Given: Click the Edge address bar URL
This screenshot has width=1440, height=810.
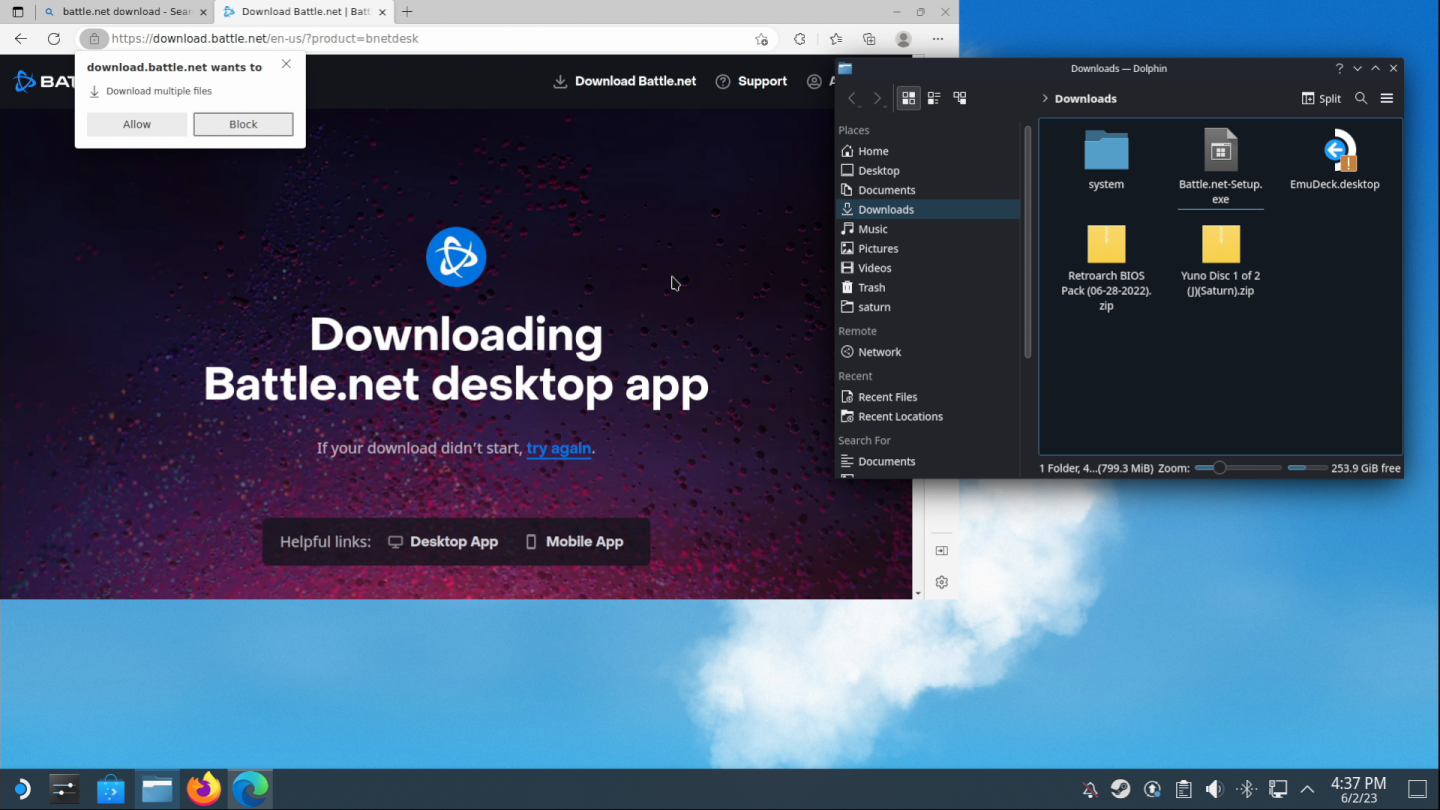Looking at the screenshot, I should pyautogui.click(x=265, y=39).
